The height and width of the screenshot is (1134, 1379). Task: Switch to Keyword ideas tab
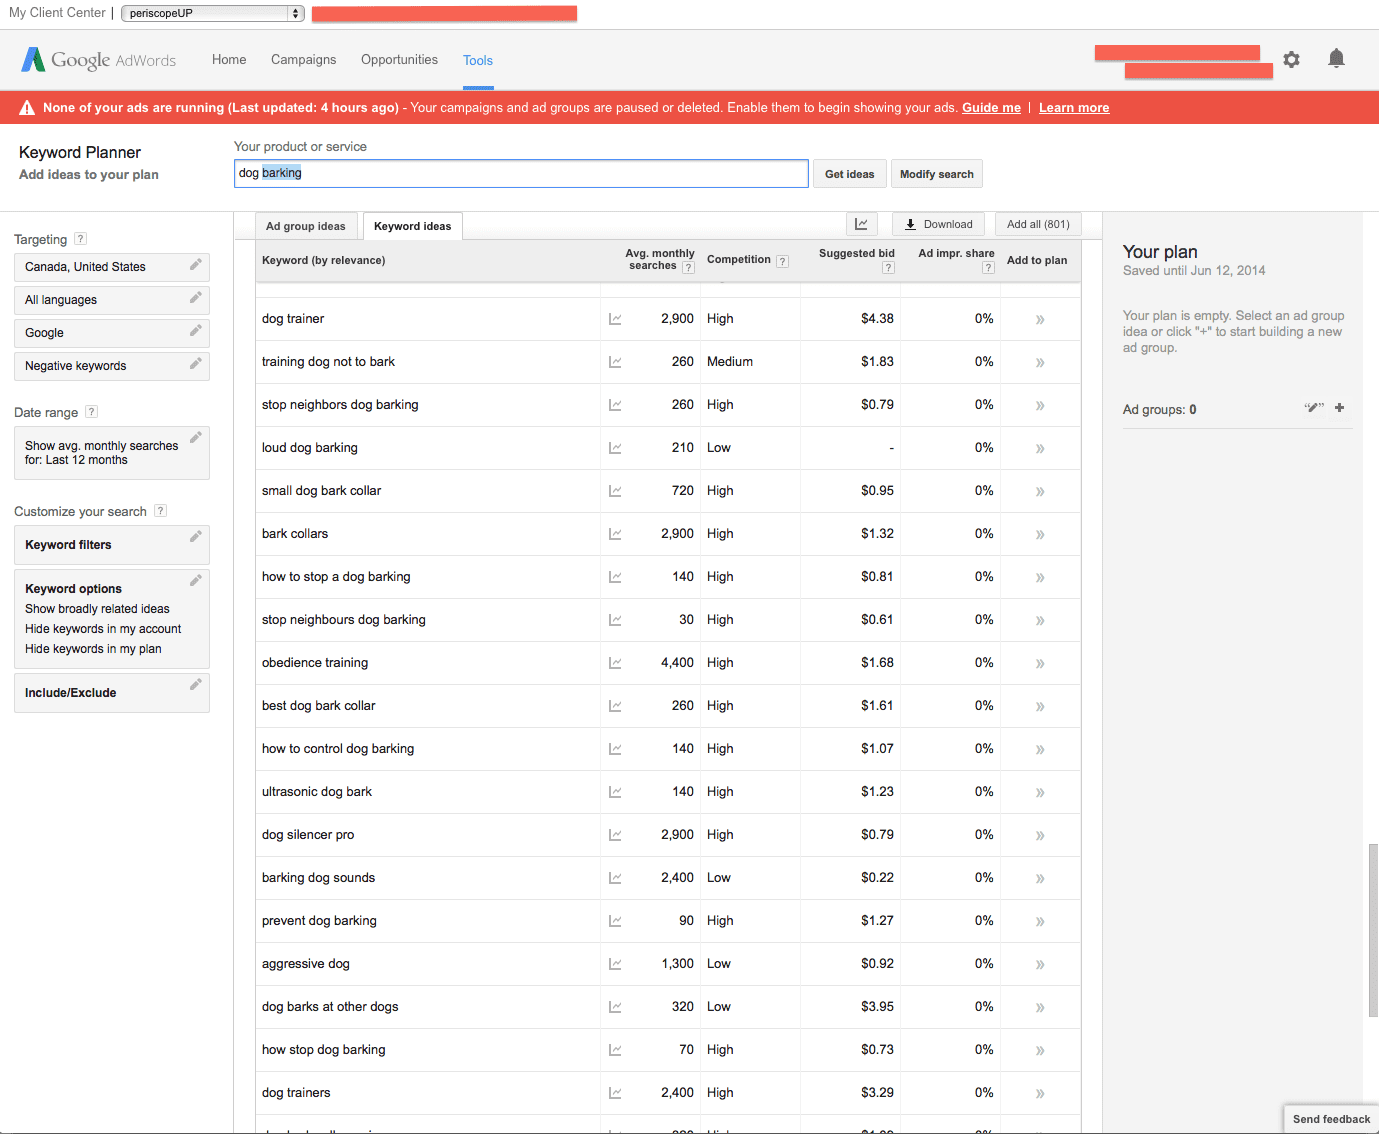[413, 226]
